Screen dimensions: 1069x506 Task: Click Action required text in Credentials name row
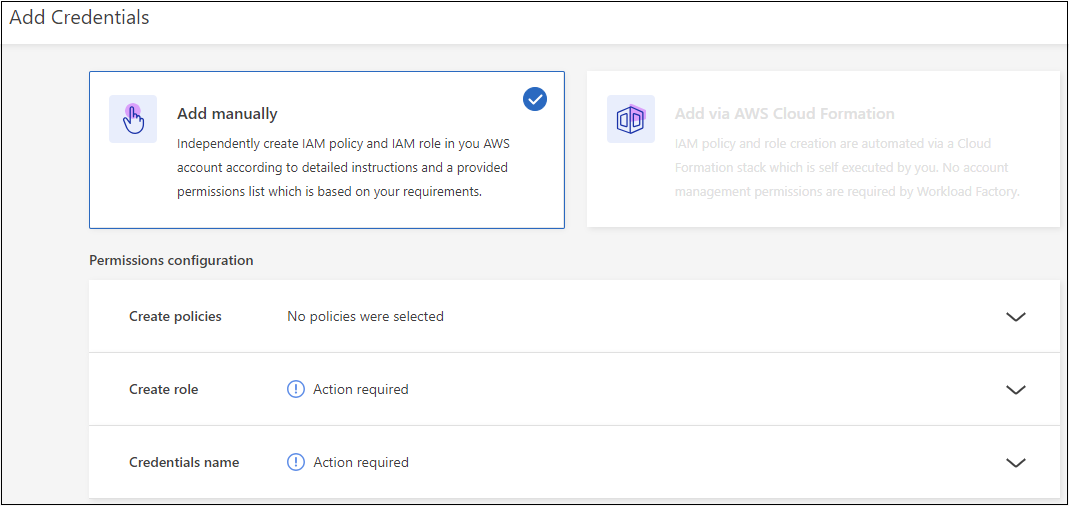tap(360, 462)
